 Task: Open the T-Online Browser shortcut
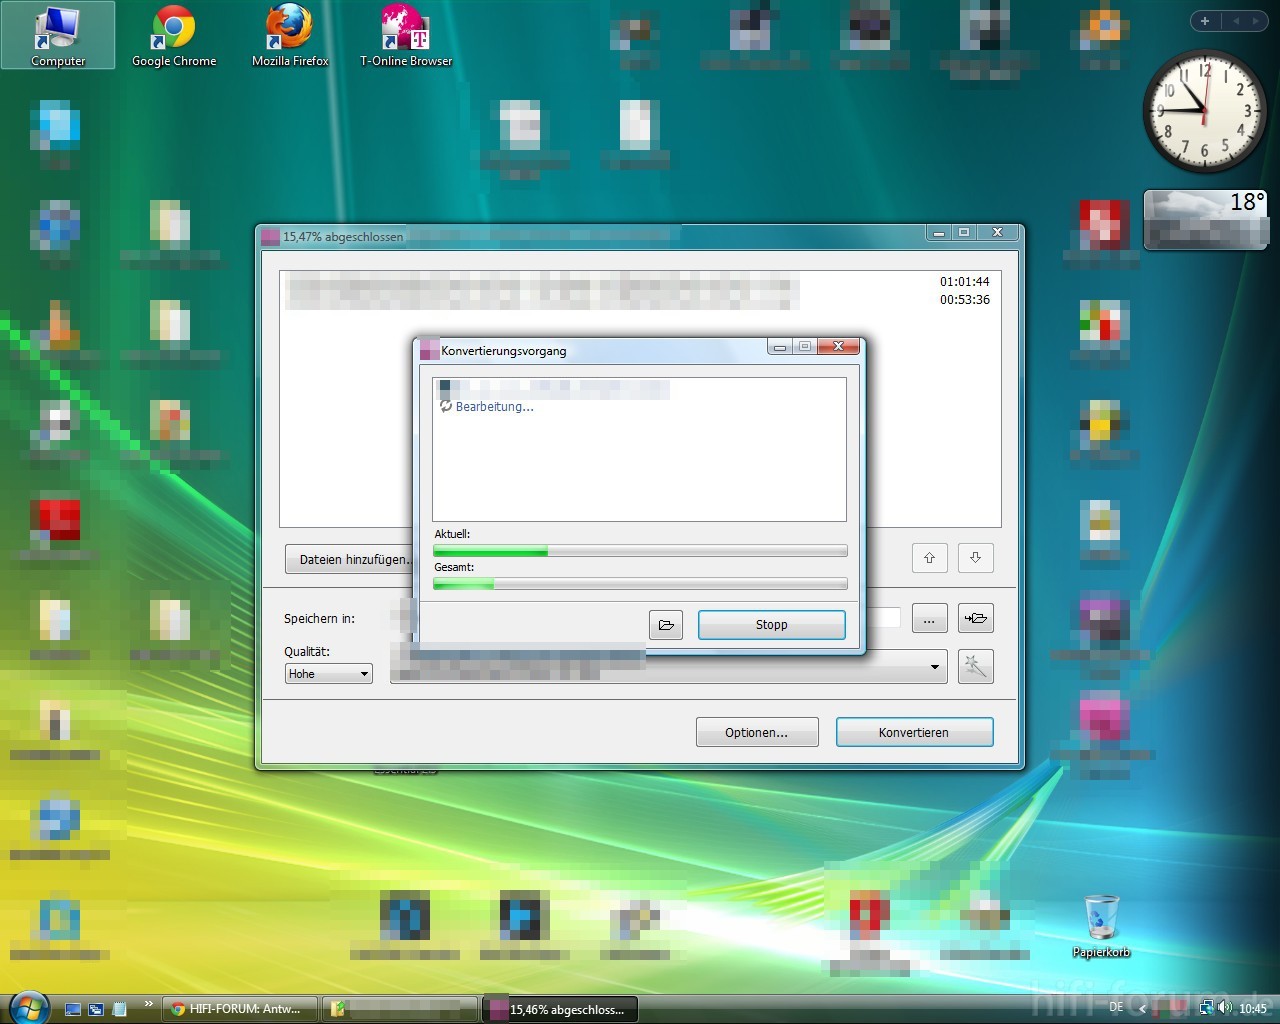[405, 36]
